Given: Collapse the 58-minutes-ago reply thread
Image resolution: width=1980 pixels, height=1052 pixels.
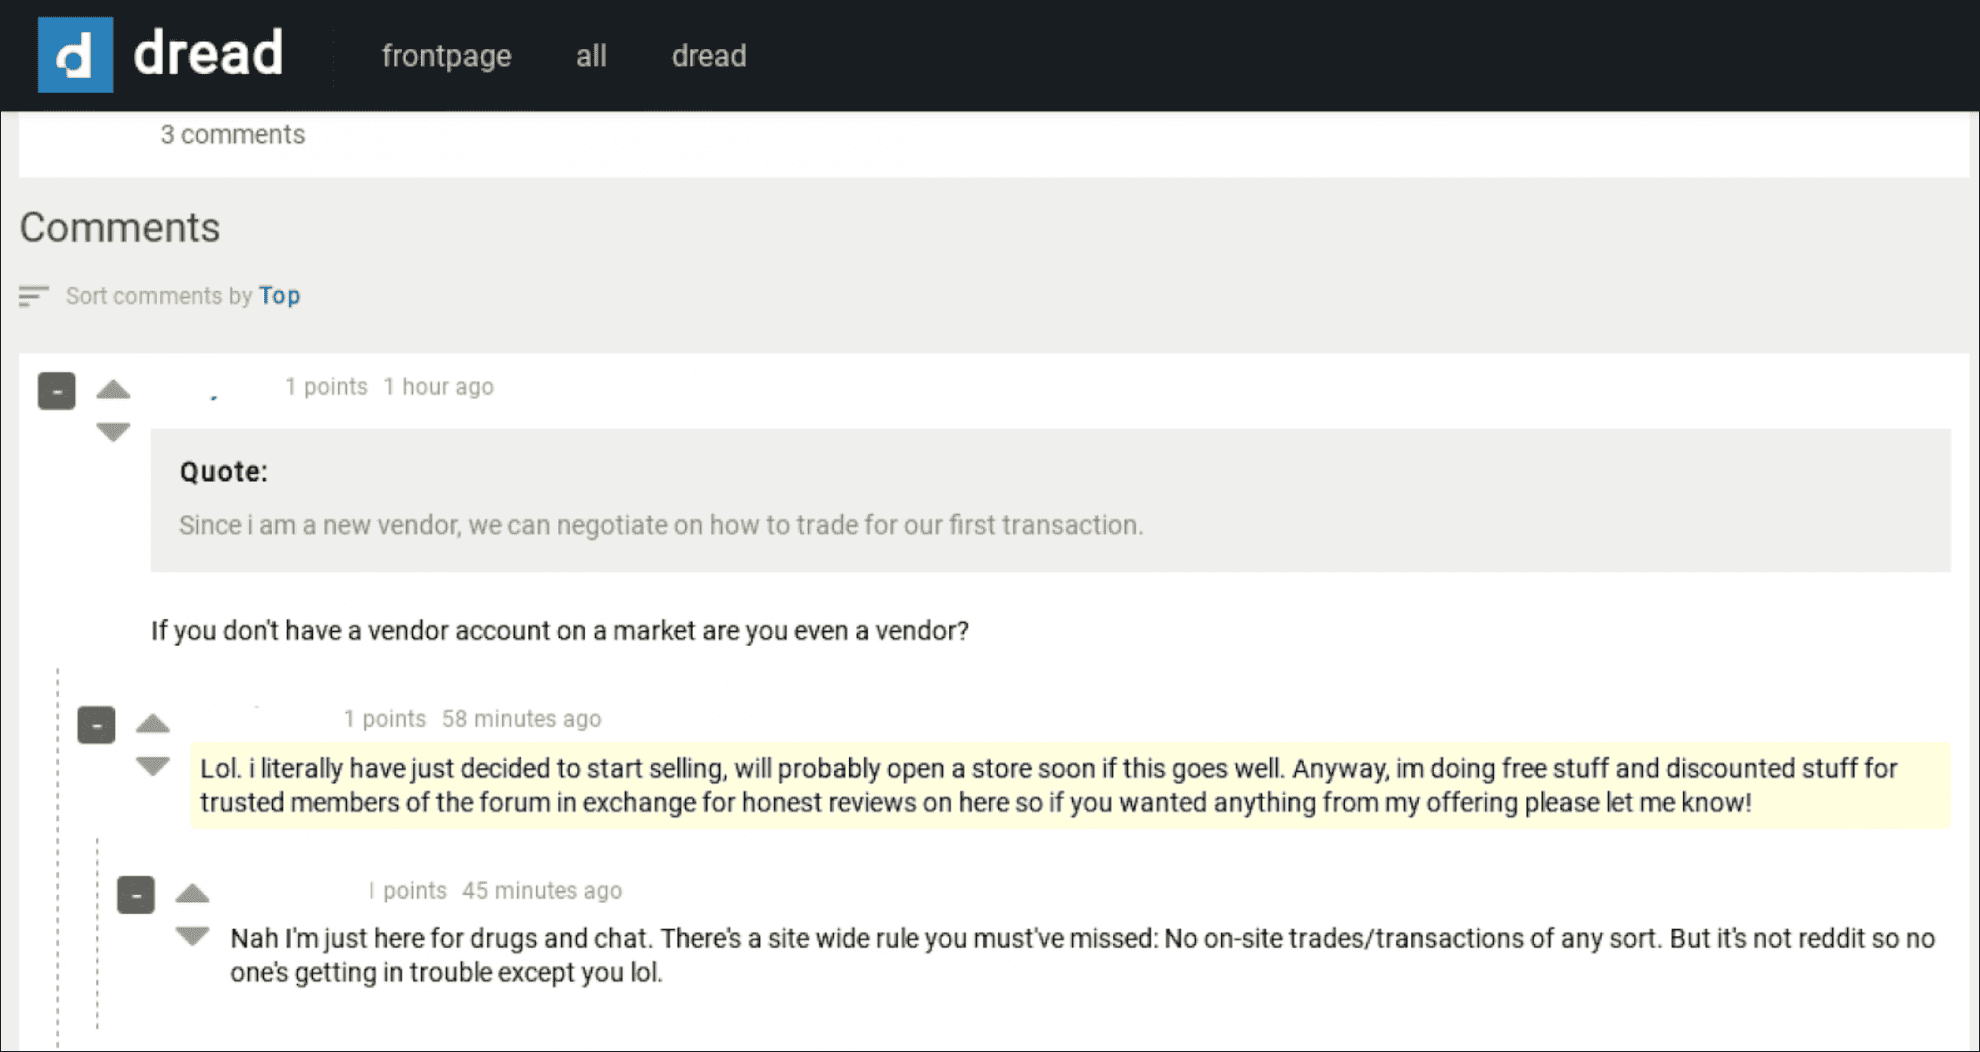Looking at the screenshot, I should click(96, 725).
